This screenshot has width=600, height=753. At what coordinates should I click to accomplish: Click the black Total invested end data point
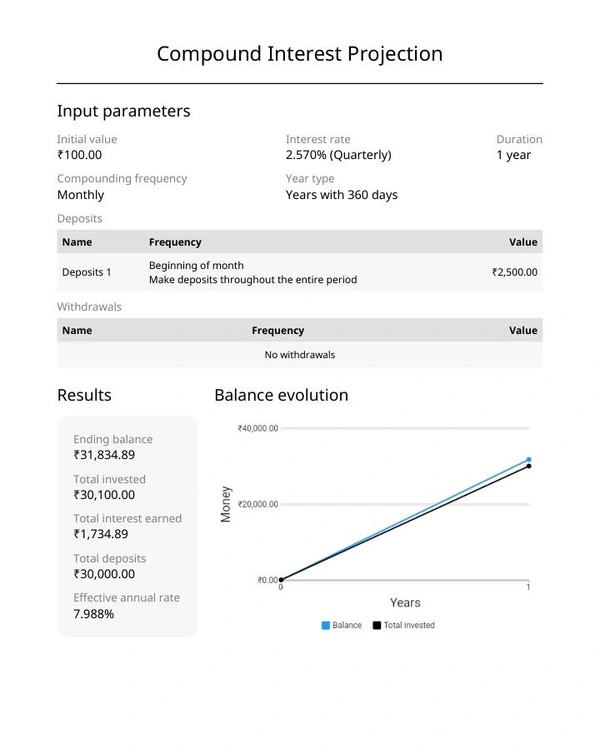[x=529, y=466]
